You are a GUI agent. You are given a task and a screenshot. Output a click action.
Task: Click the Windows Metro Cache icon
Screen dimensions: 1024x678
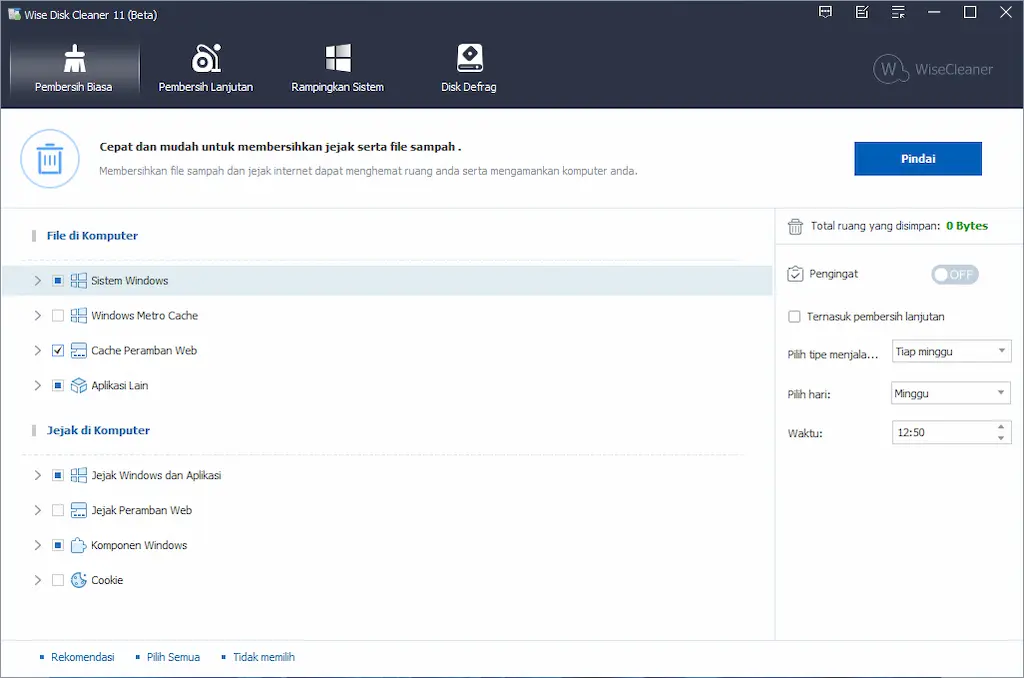(78, 315)
